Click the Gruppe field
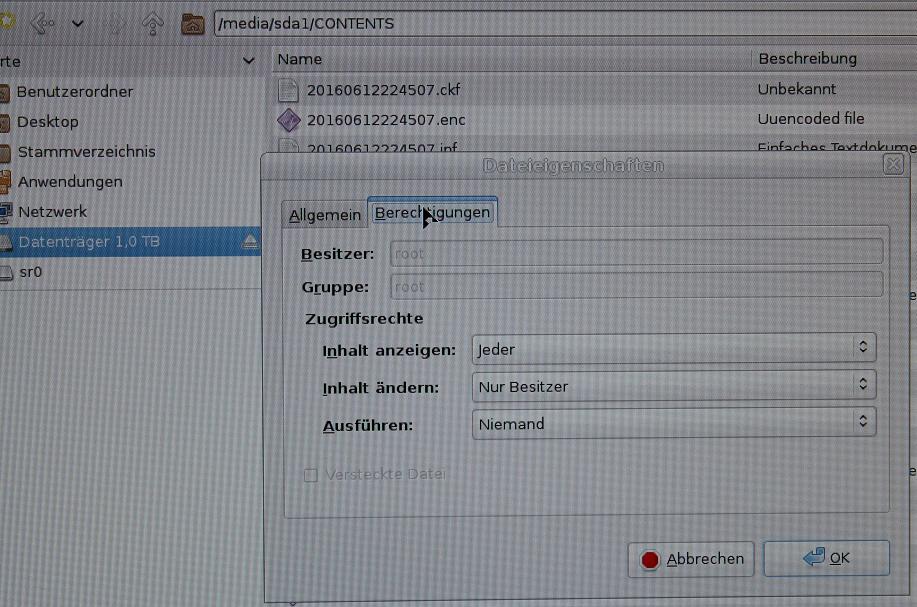This screenshot has width=917, height=607. click(636, 287)
